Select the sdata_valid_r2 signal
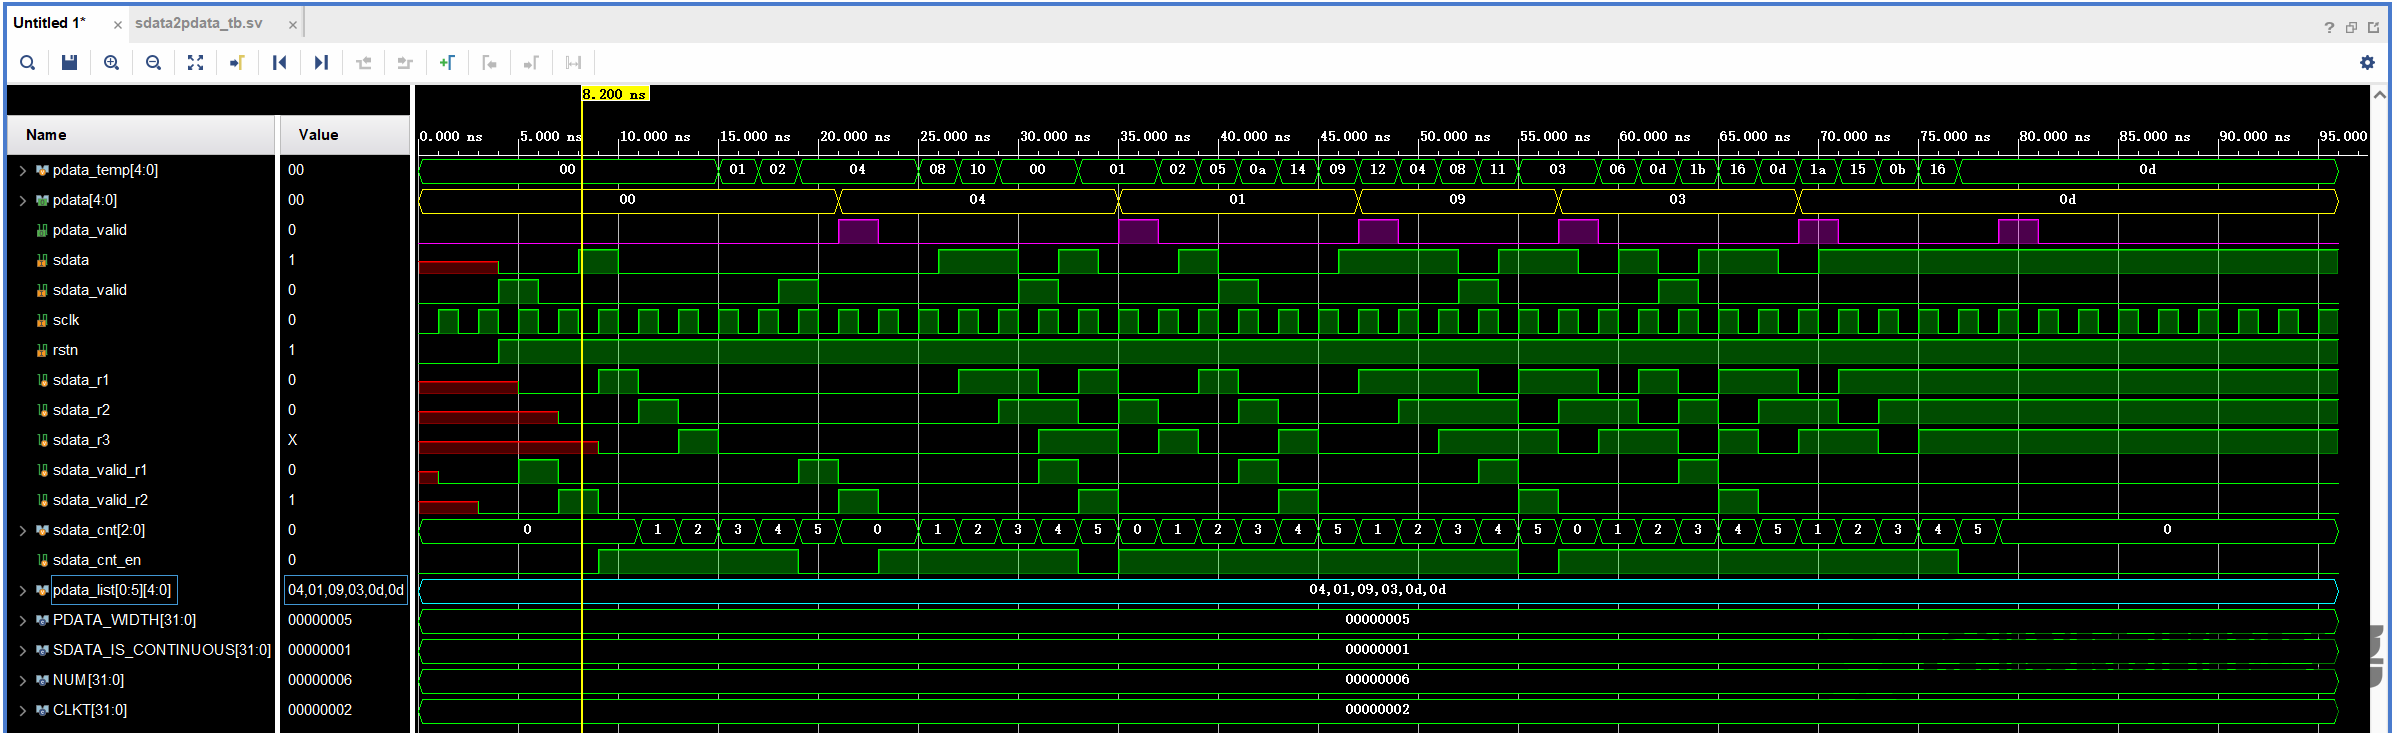This screenshot has height=733, width=2397. pyautogui.click(x=100, y=500)
